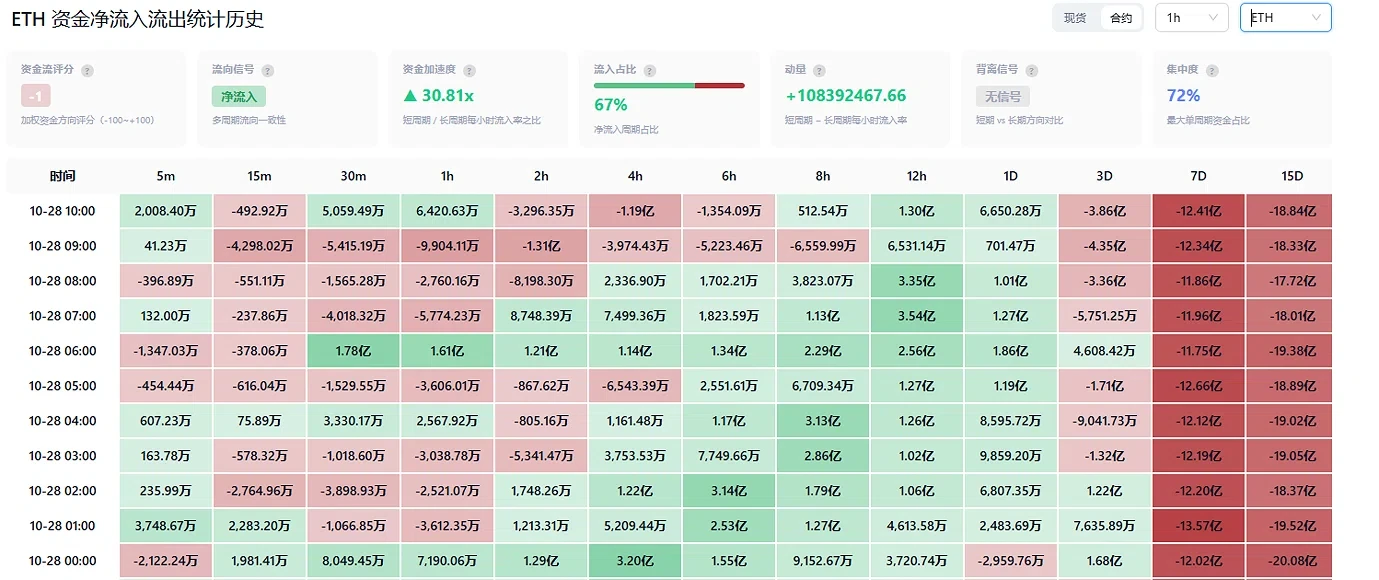Select the 3.14亿 cell
The height and width of the screenshot is (580, 1379).
729,491
